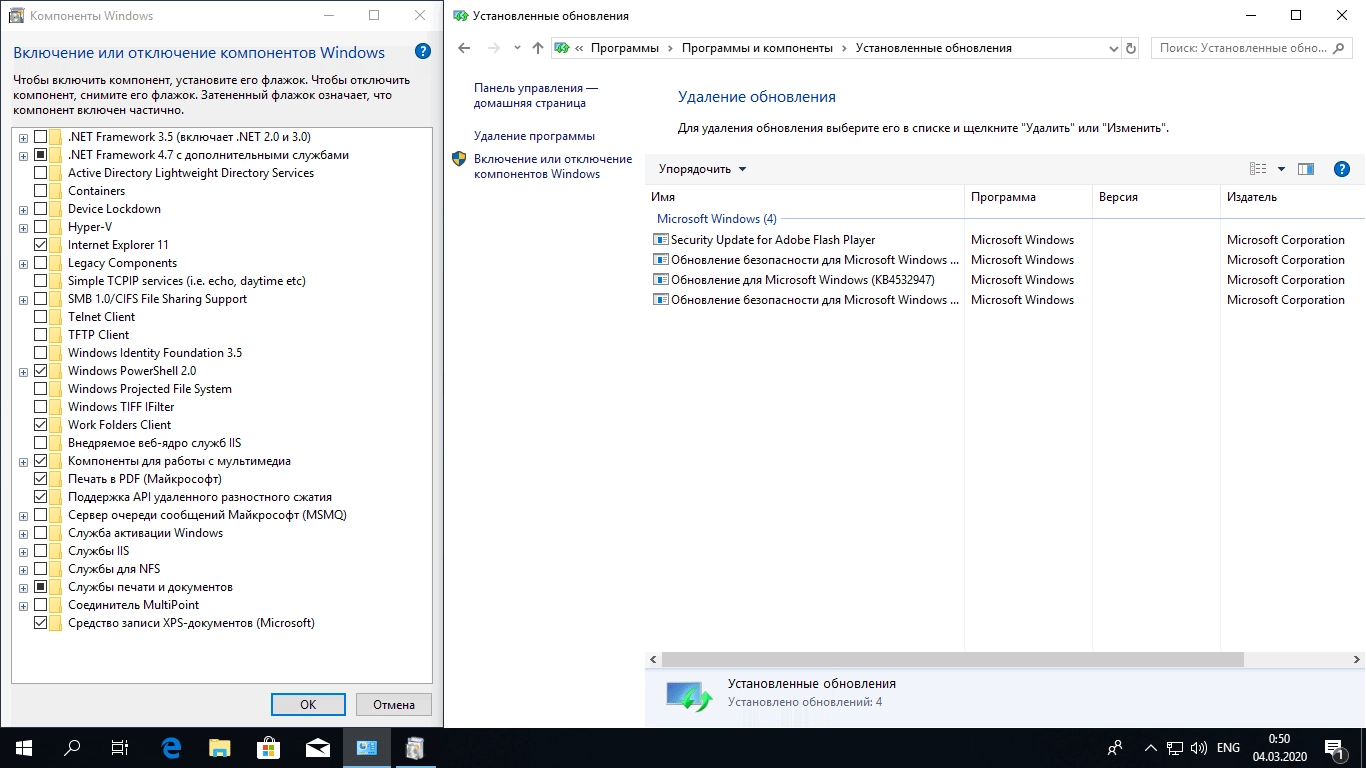Open clock and date in taskbar

point(1279,748)
